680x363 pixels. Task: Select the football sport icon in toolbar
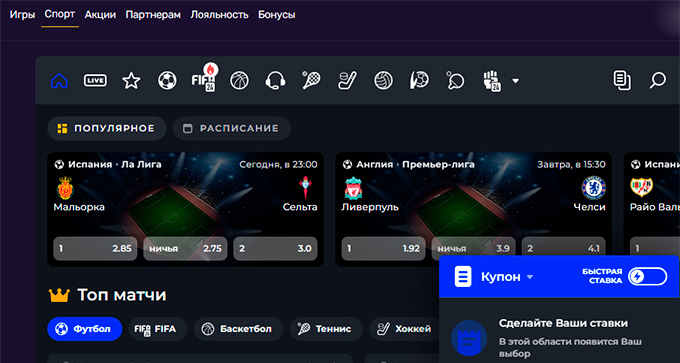click(167, 81)
